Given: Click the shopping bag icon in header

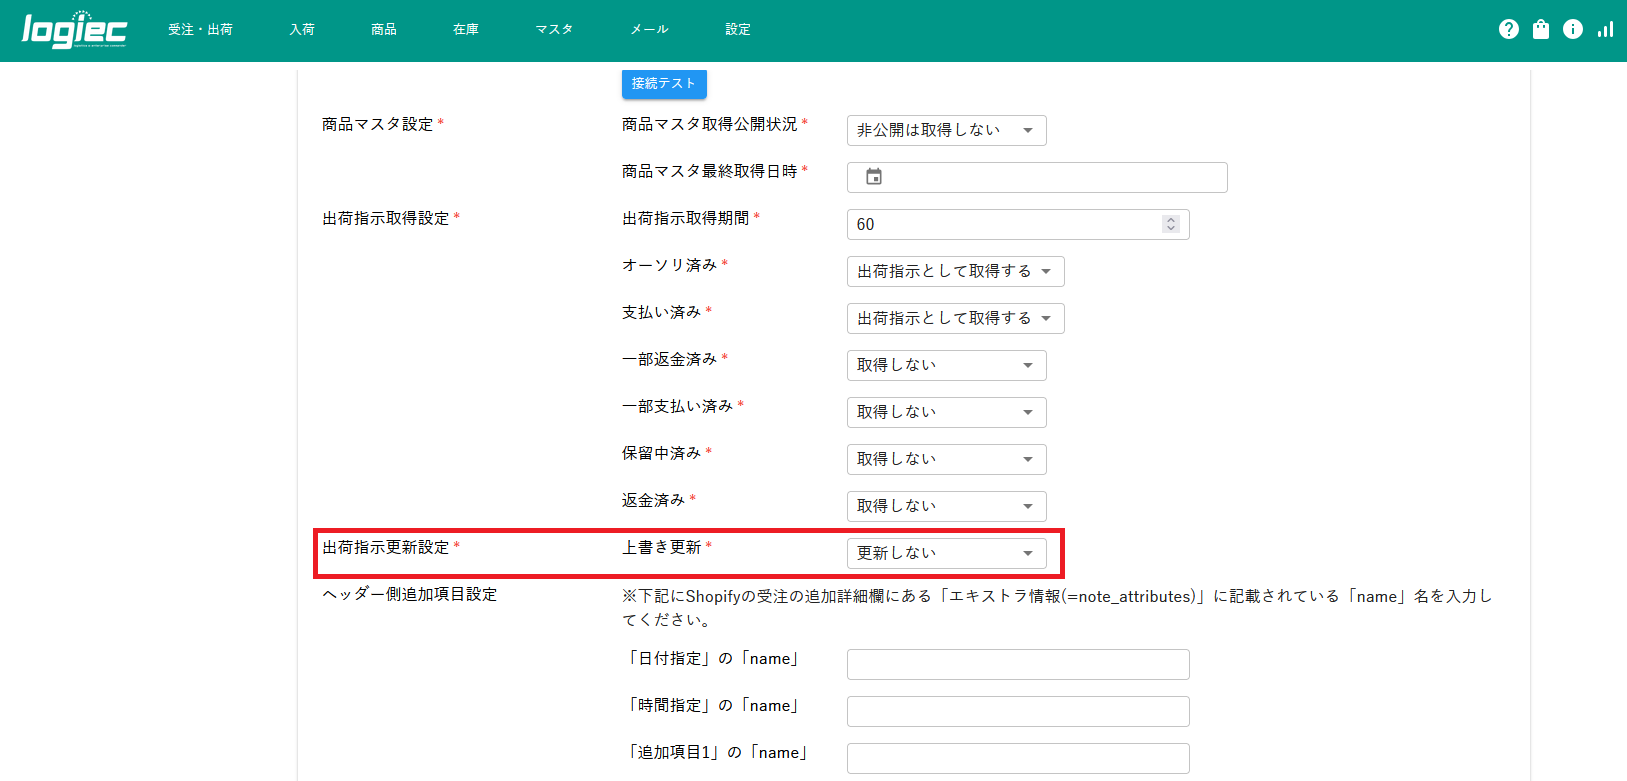Looking at the screenshot, I should (1540, 30).
